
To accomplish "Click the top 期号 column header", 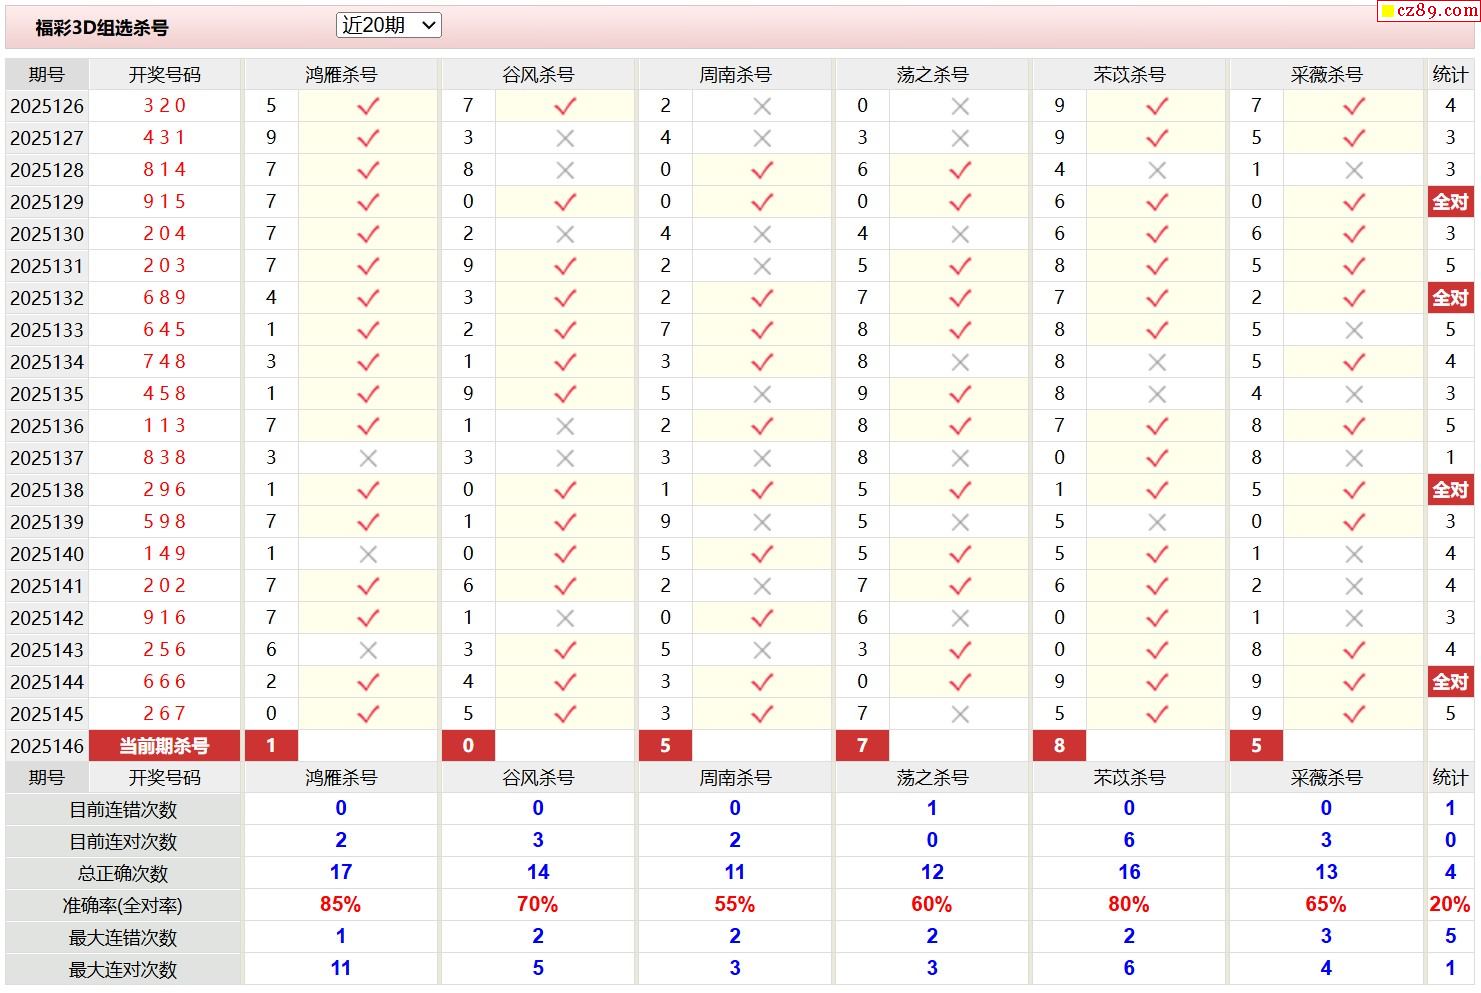I will [x=47, y=74].
